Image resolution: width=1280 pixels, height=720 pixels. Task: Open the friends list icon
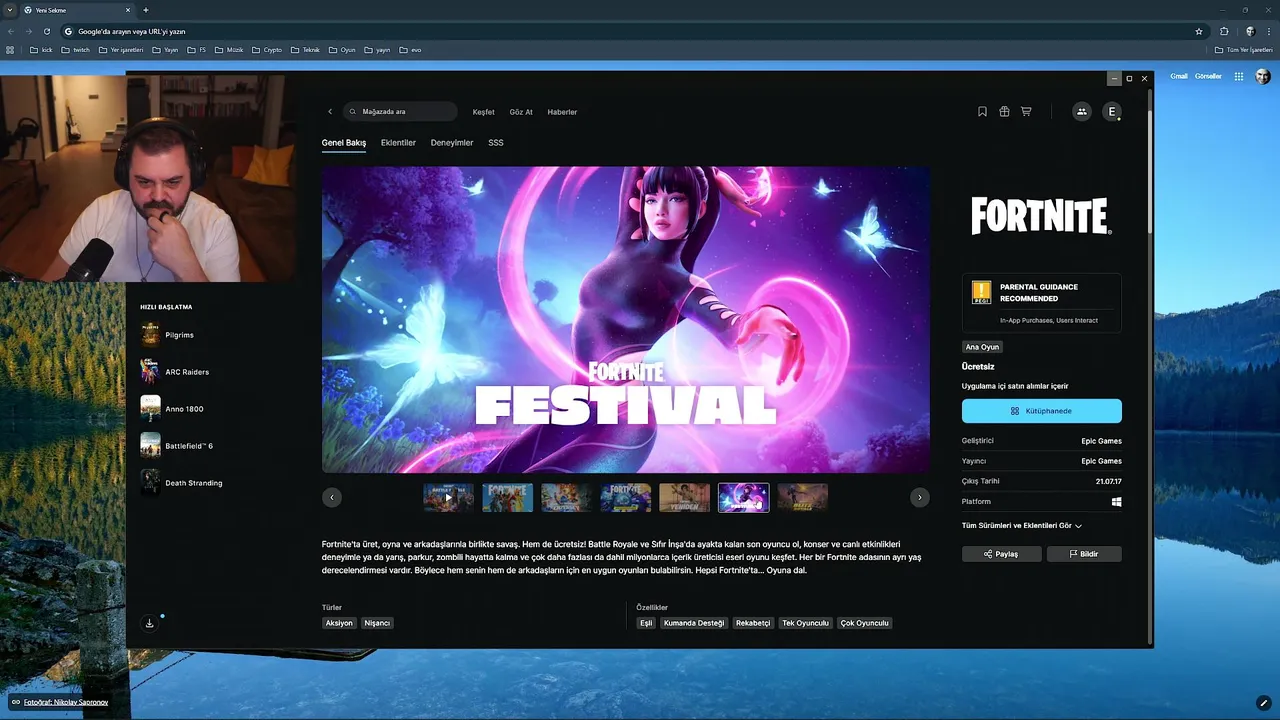coord(1081,112)
